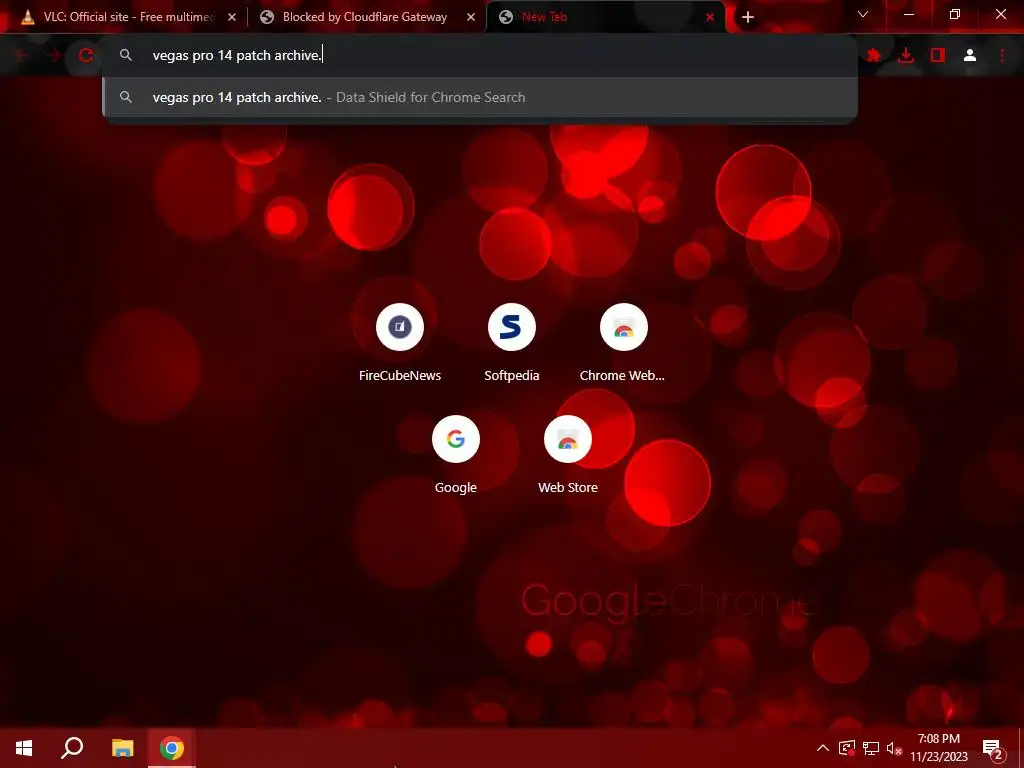Open the profile avatar menu
The height and width of the screenshot is (768, 1024).
click(x=970, y=56)
